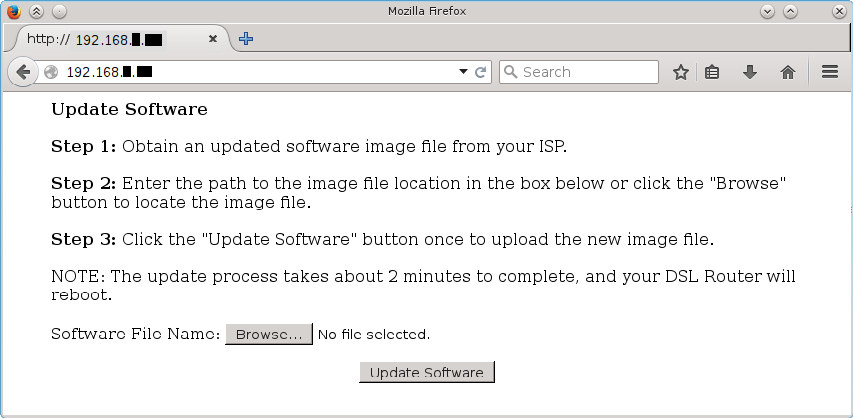This screenshot has width=853, height=418.
Task: Open window menu via Firefox title bar icon
Action: coord(12,11)
